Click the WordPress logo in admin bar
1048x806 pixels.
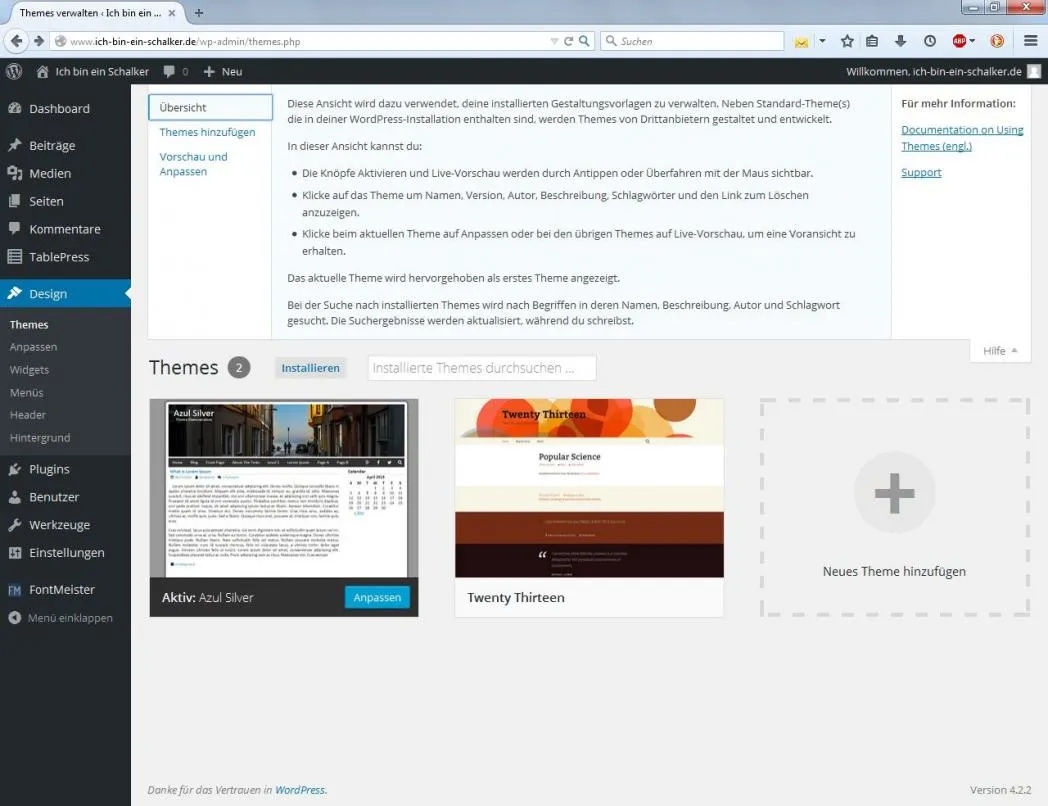coord(14,72)
